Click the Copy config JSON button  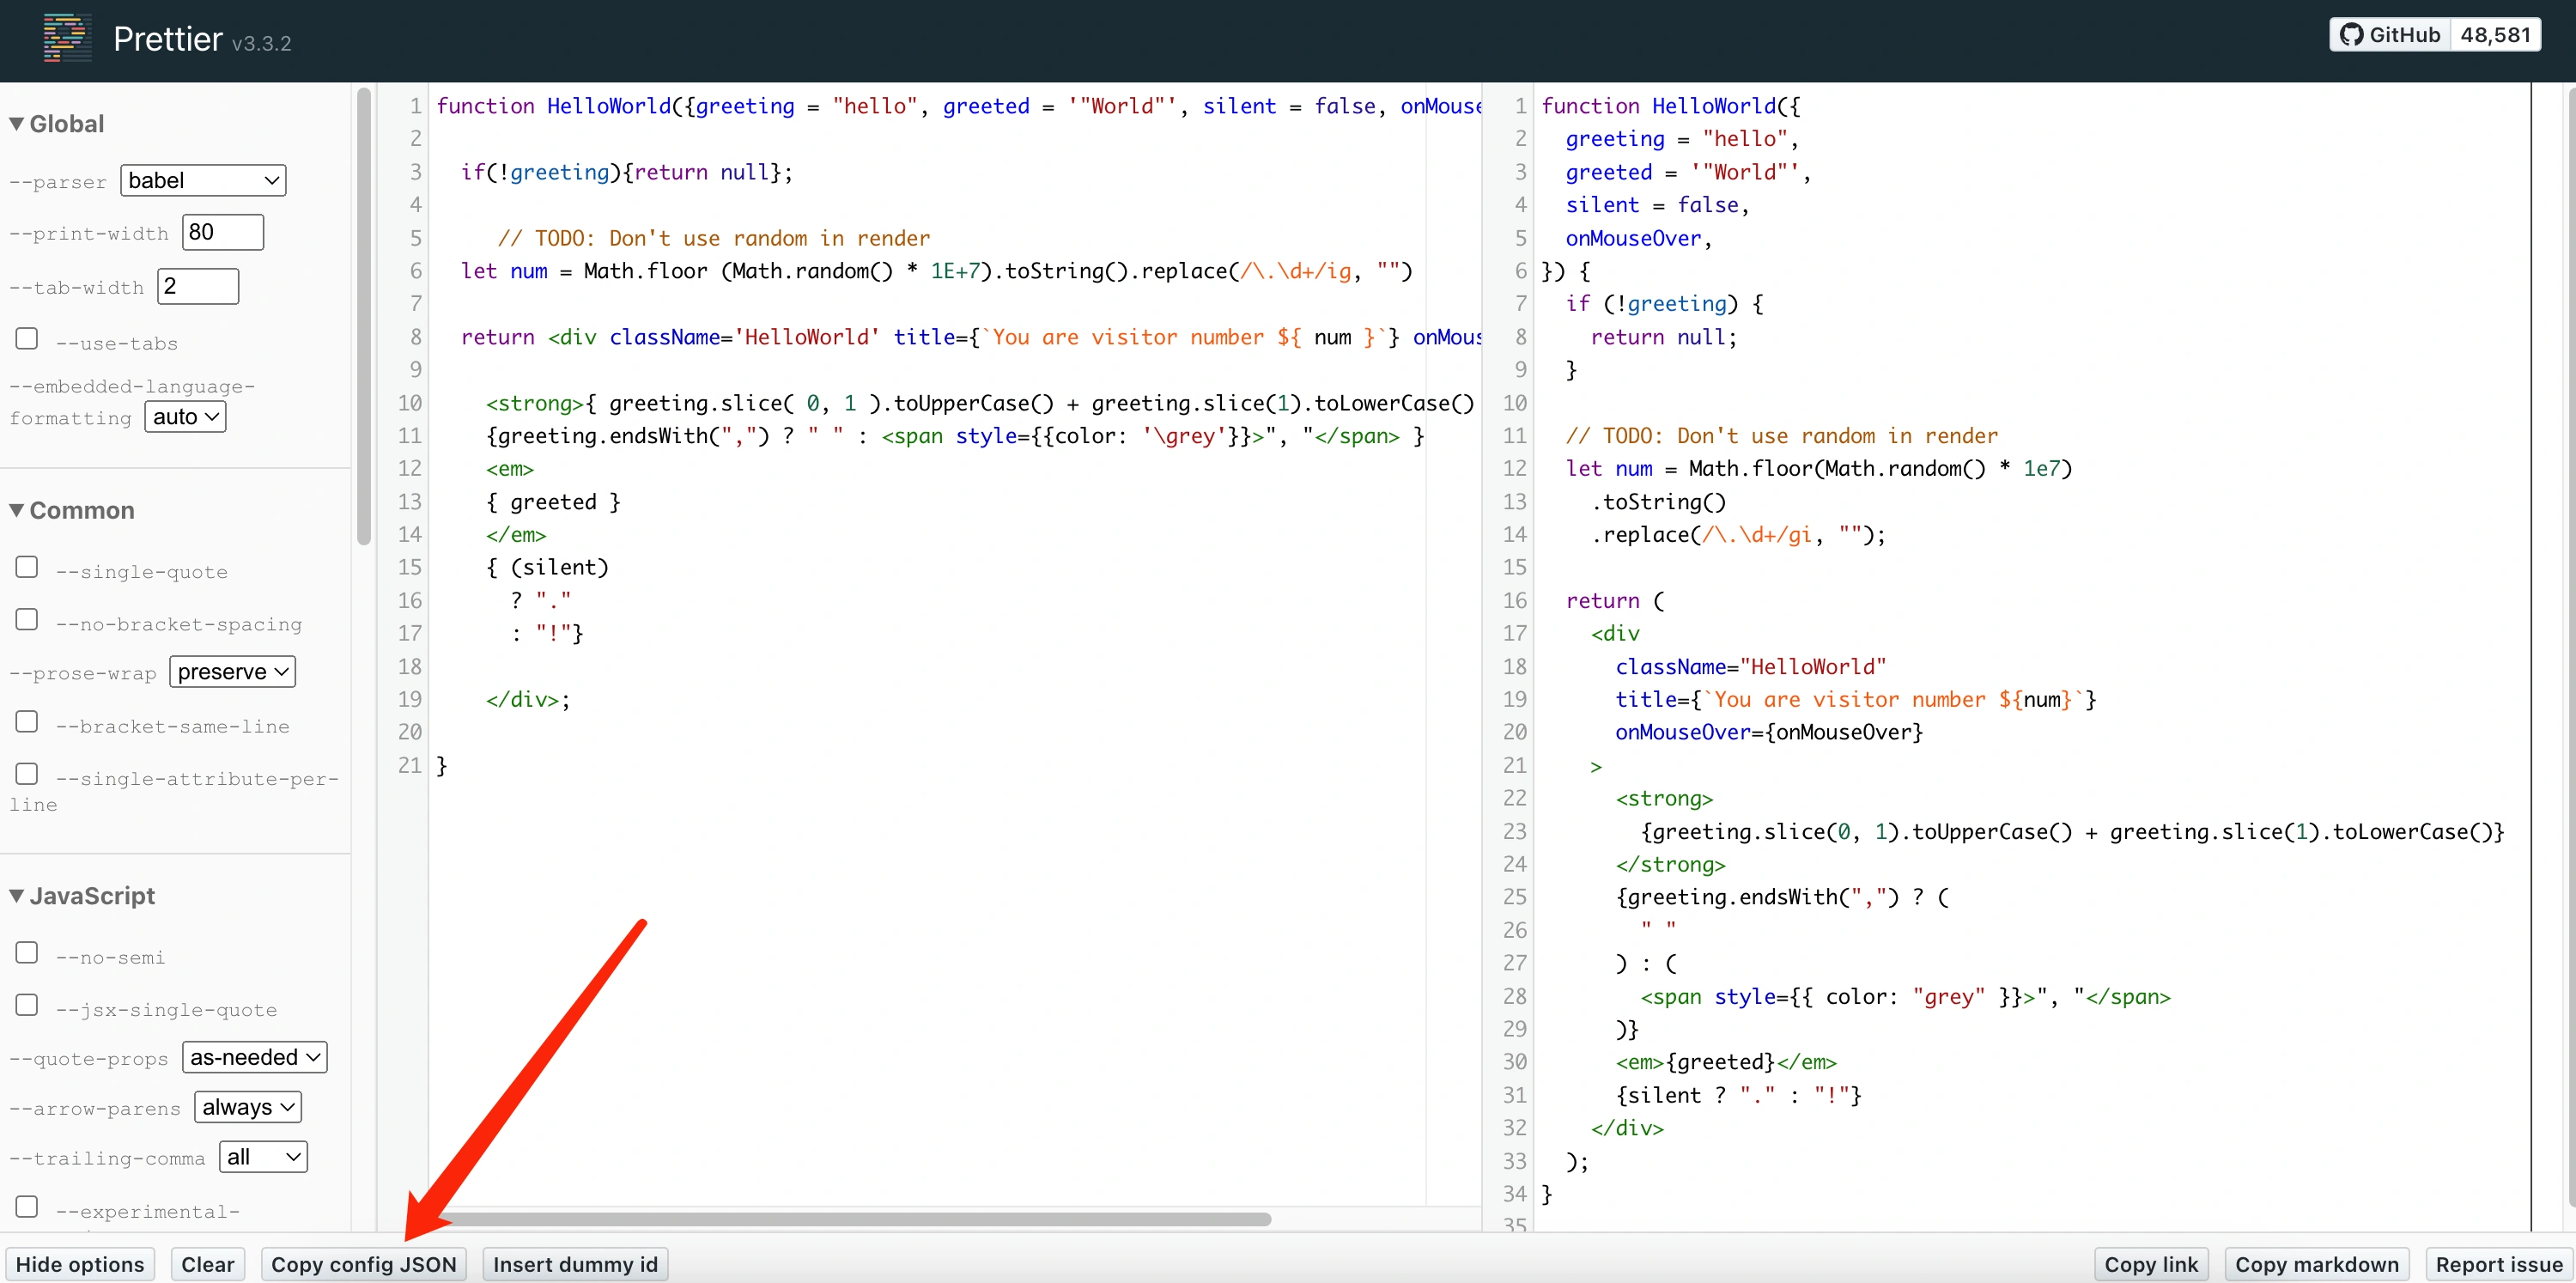pyautogui.click(x=364, y=1264)
